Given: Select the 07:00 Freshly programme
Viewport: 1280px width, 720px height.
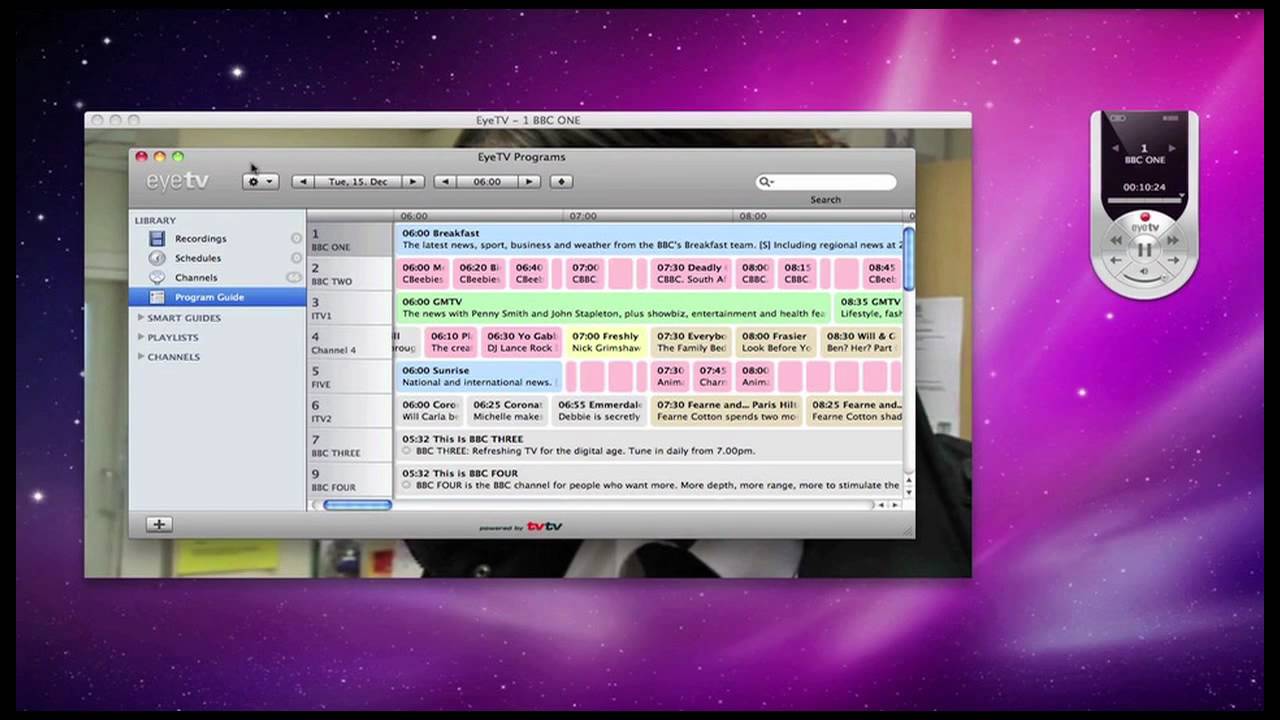Looking at the screenshot, I should point(606,342).
